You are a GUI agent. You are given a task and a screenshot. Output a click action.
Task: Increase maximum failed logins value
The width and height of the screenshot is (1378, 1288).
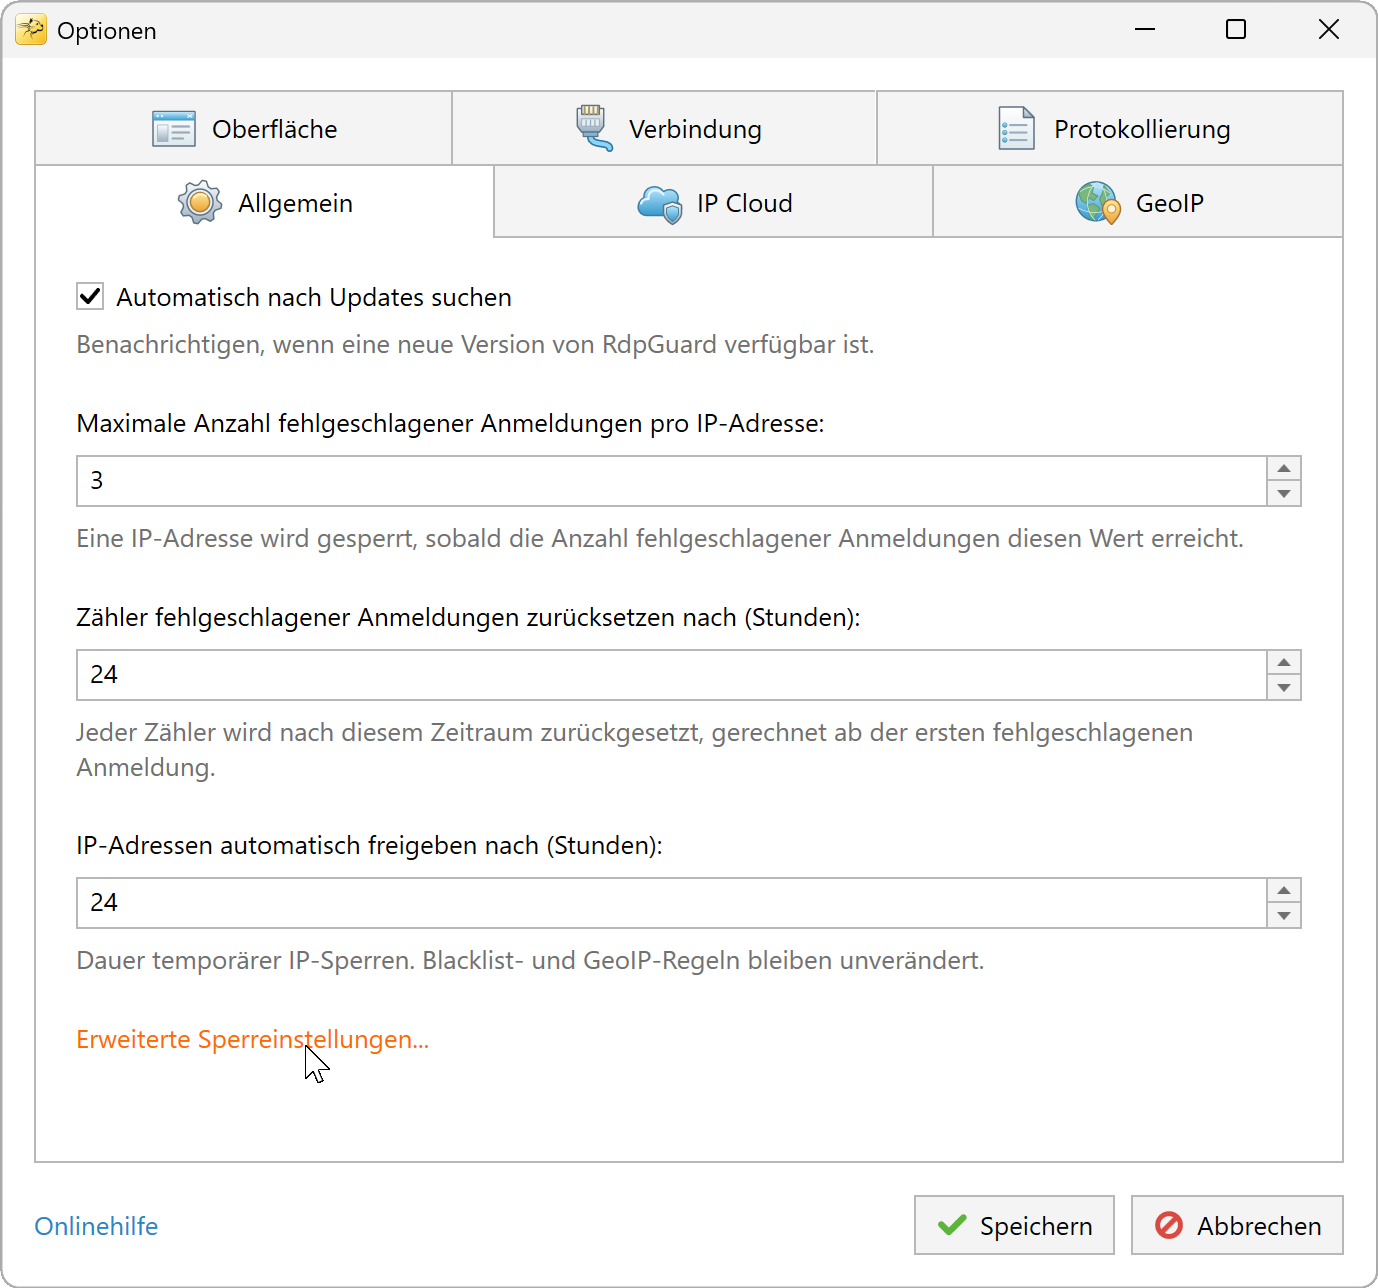click(x=1284, y=468)
